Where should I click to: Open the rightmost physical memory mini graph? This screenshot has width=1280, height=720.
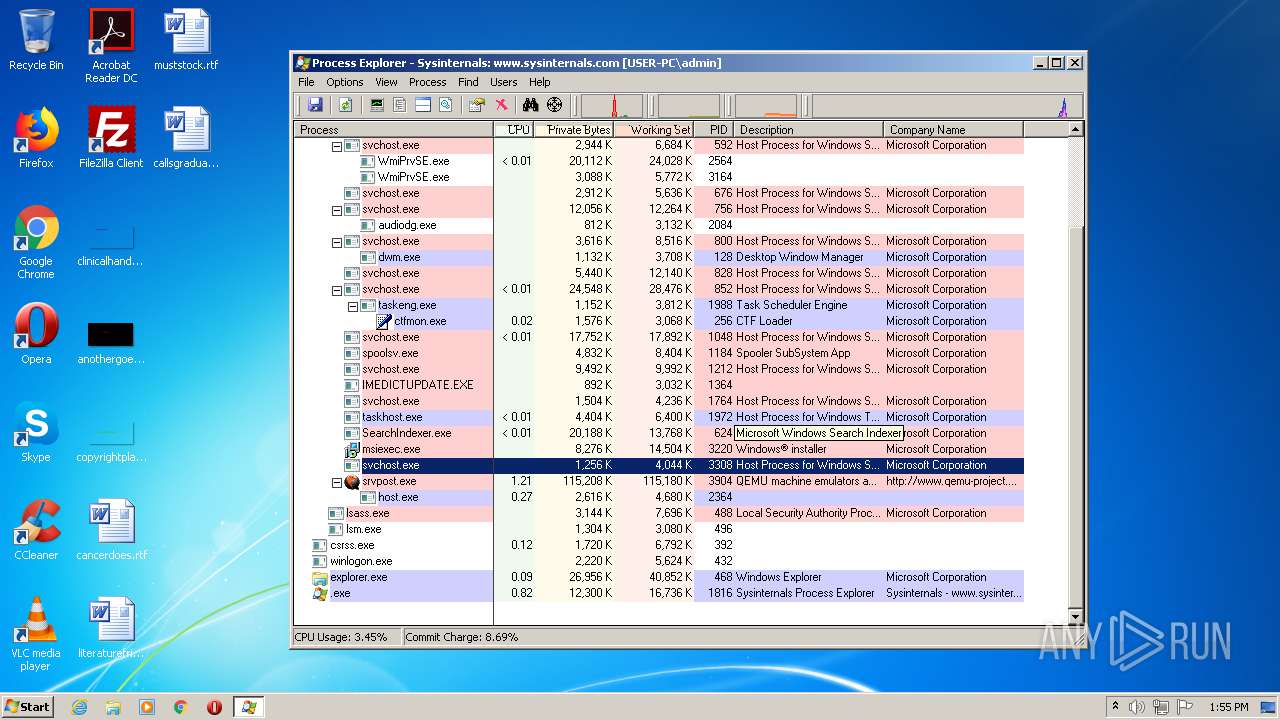(946, 106)
